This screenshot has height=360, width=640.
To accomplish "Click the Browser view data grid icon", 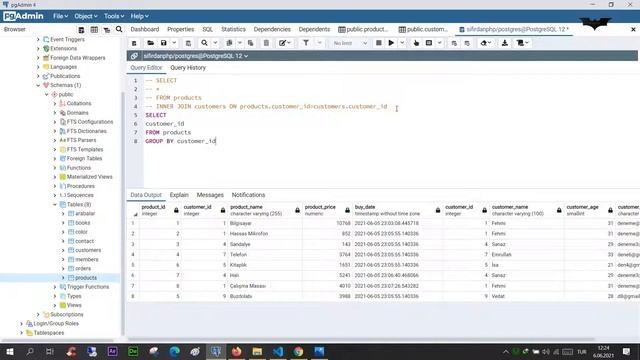I will (94, 30).
